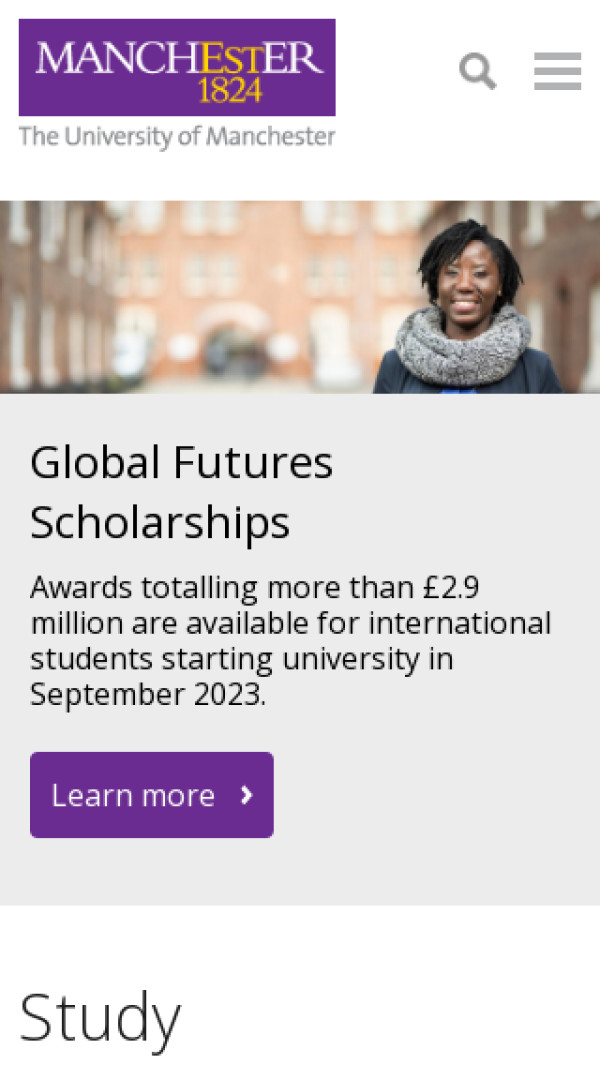Click the chevron arrow on Learn more

(x=247, y=795)
